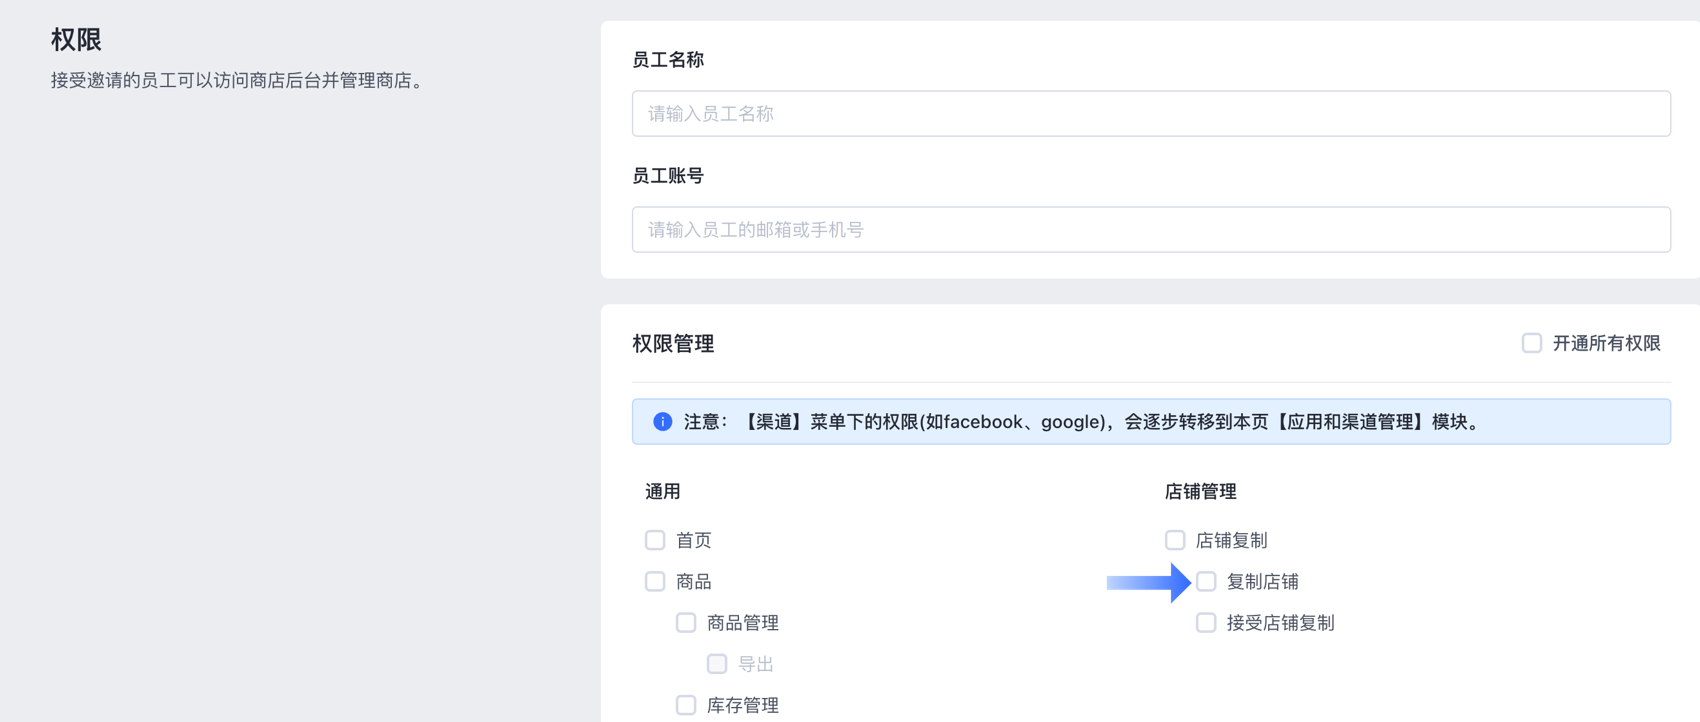This screenshot has height=722, width=1700.
Task: Enable the 库存管理 checkbox
Action: coord(686,705)
